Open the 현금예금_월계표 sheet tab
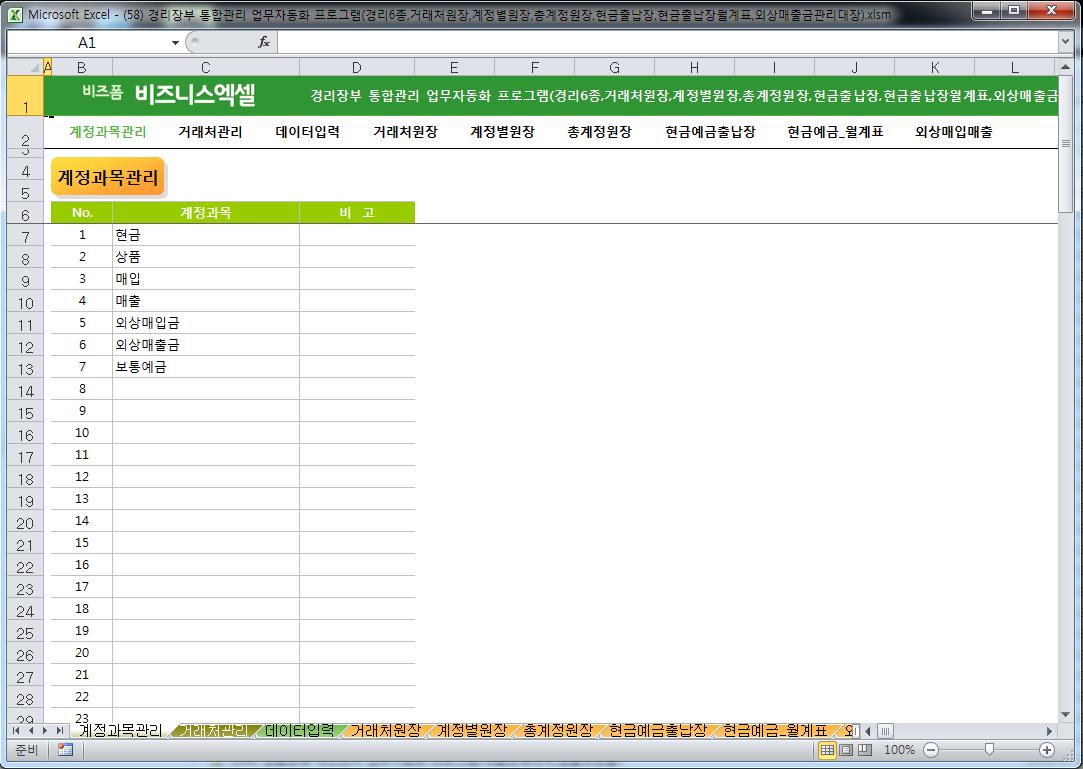 point(774,730)
